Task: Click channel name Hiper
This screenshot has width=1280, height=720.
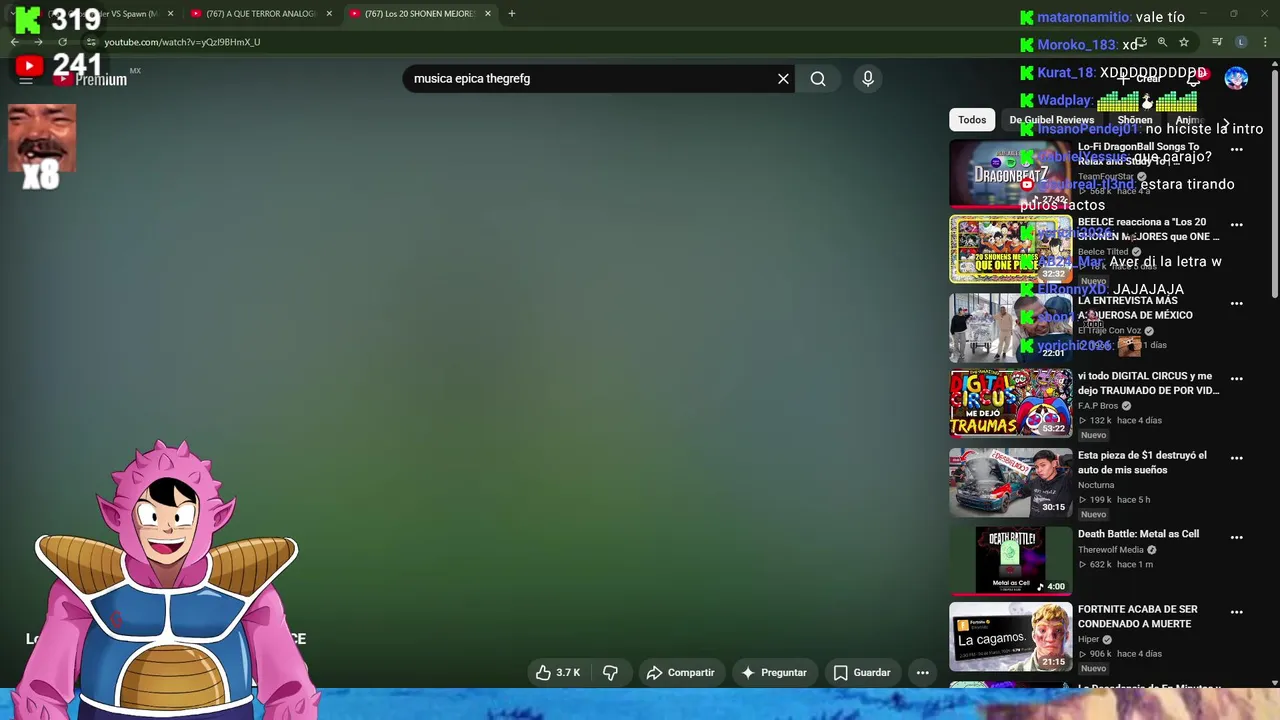Action: point(1088,639)
